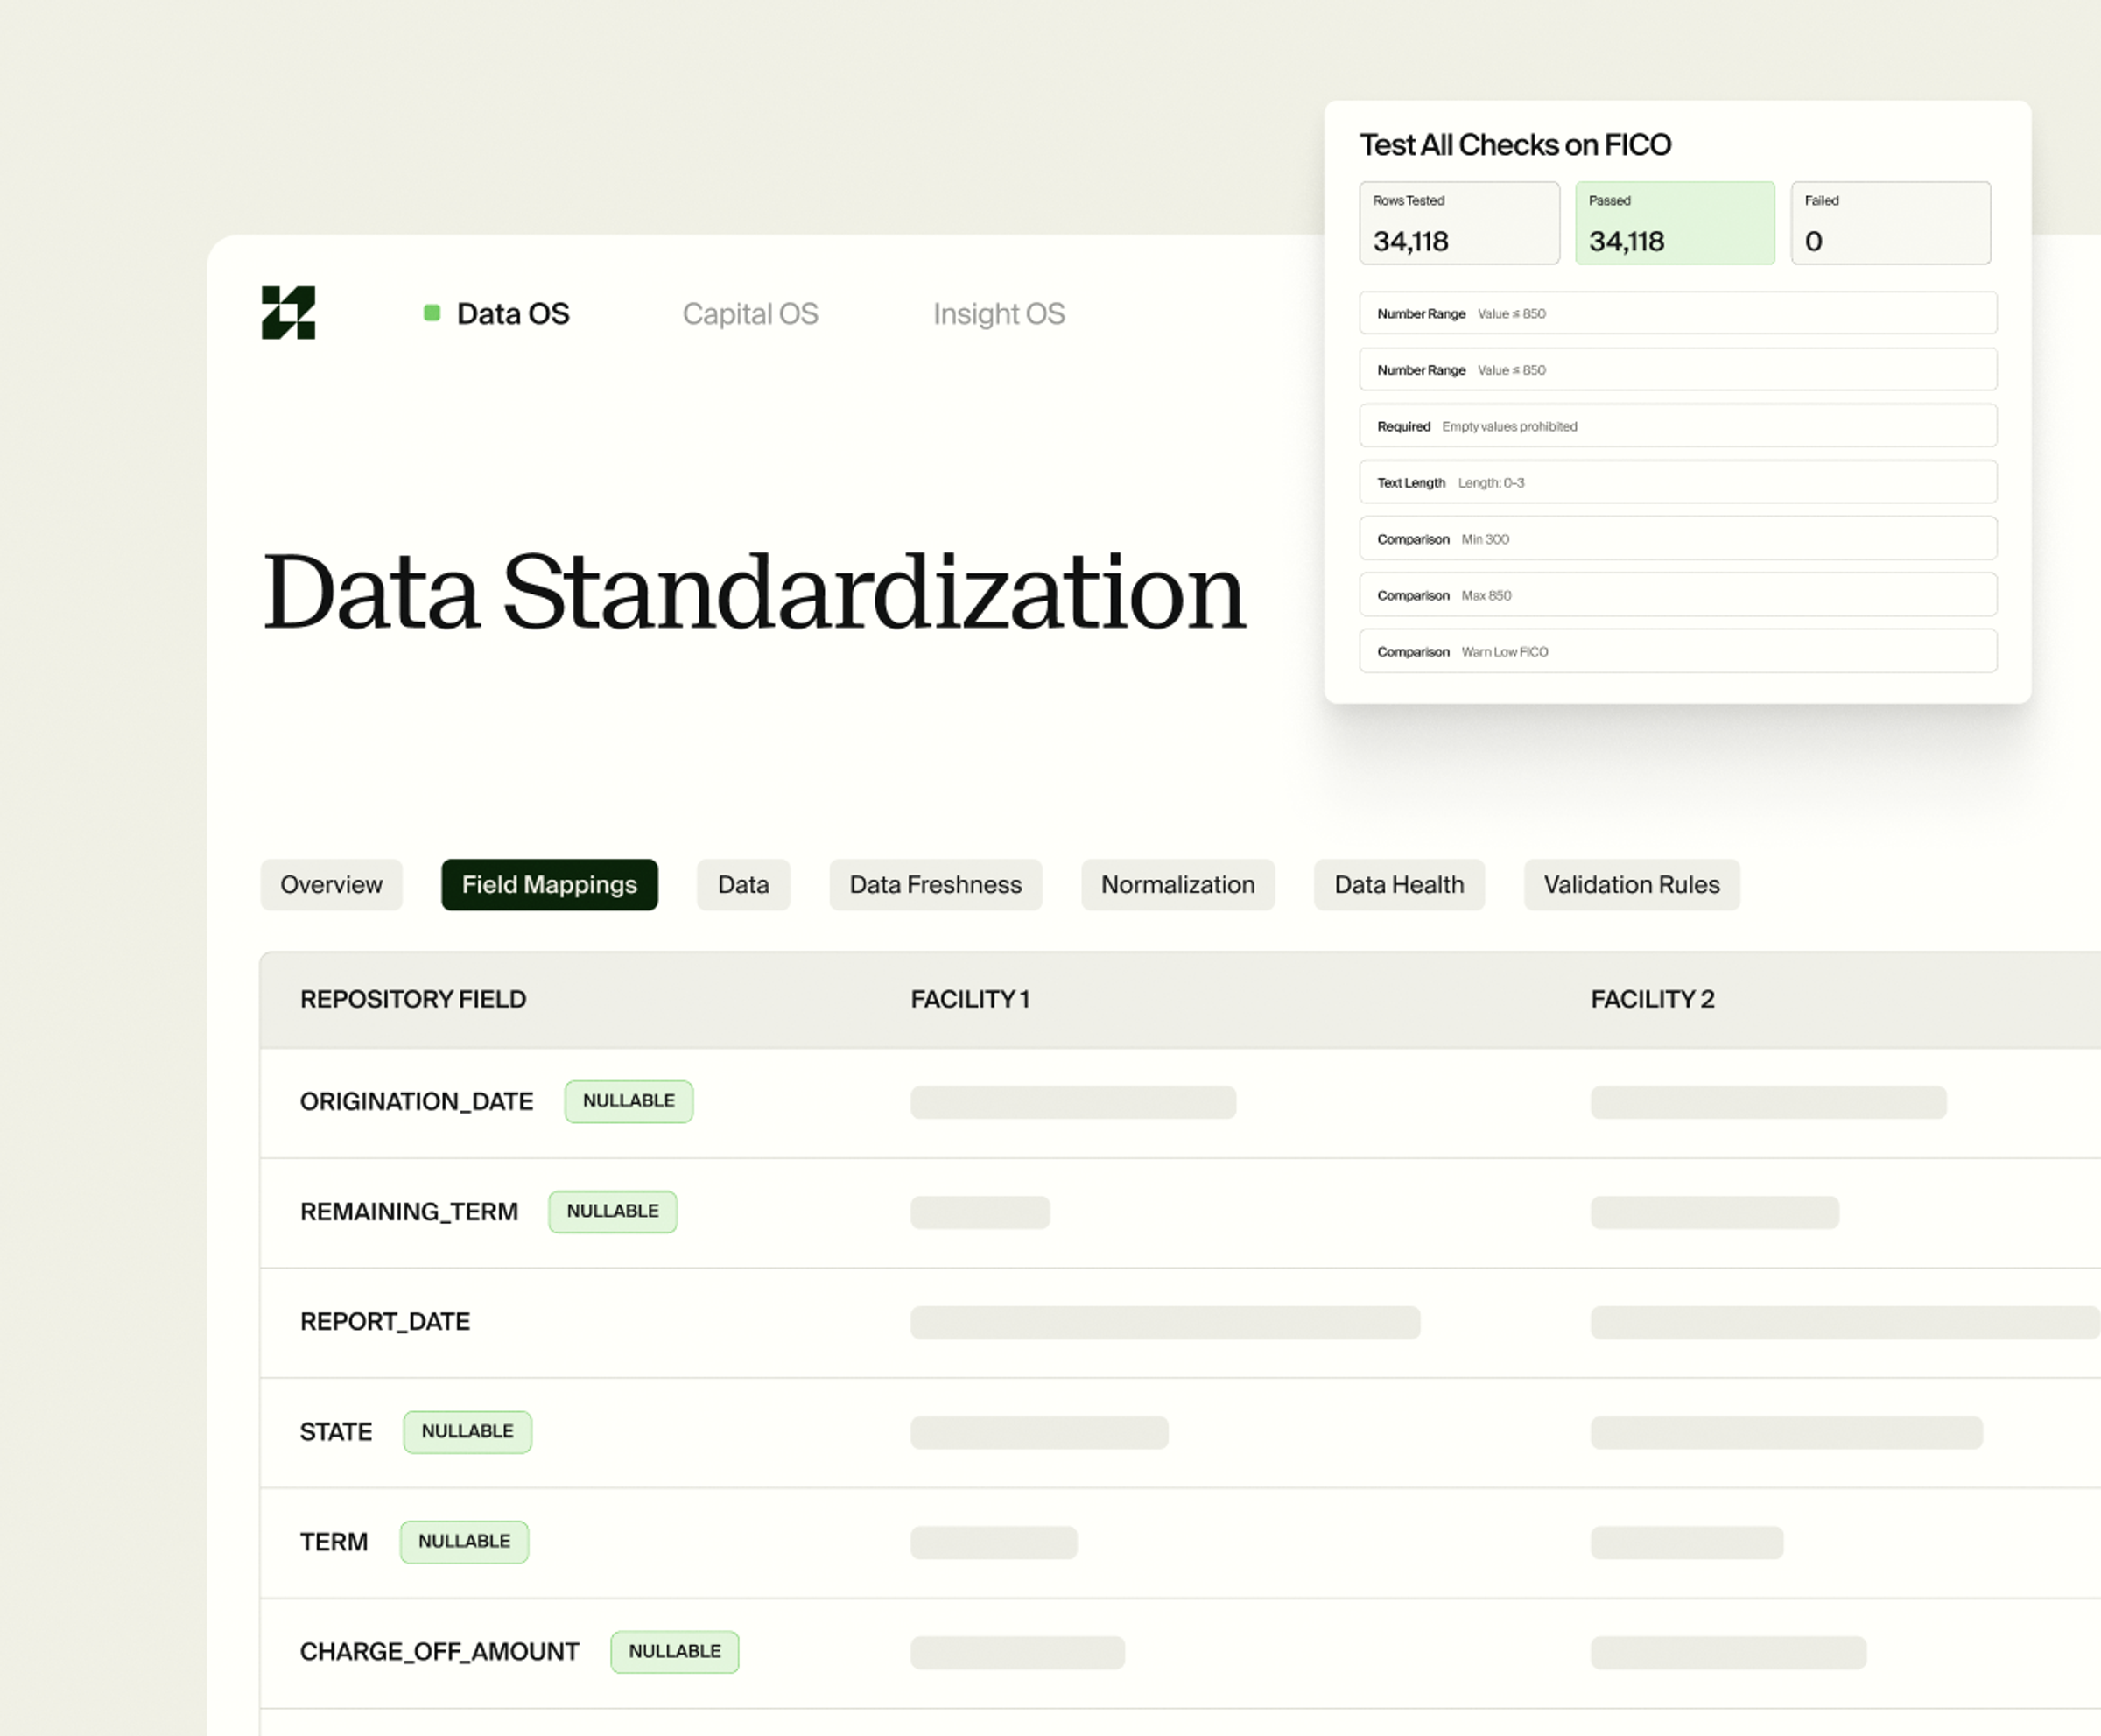The height and width of the screenshot is (1736, 2101).
Task: Open the Overview tab
Action: click(x=331, y=885)
